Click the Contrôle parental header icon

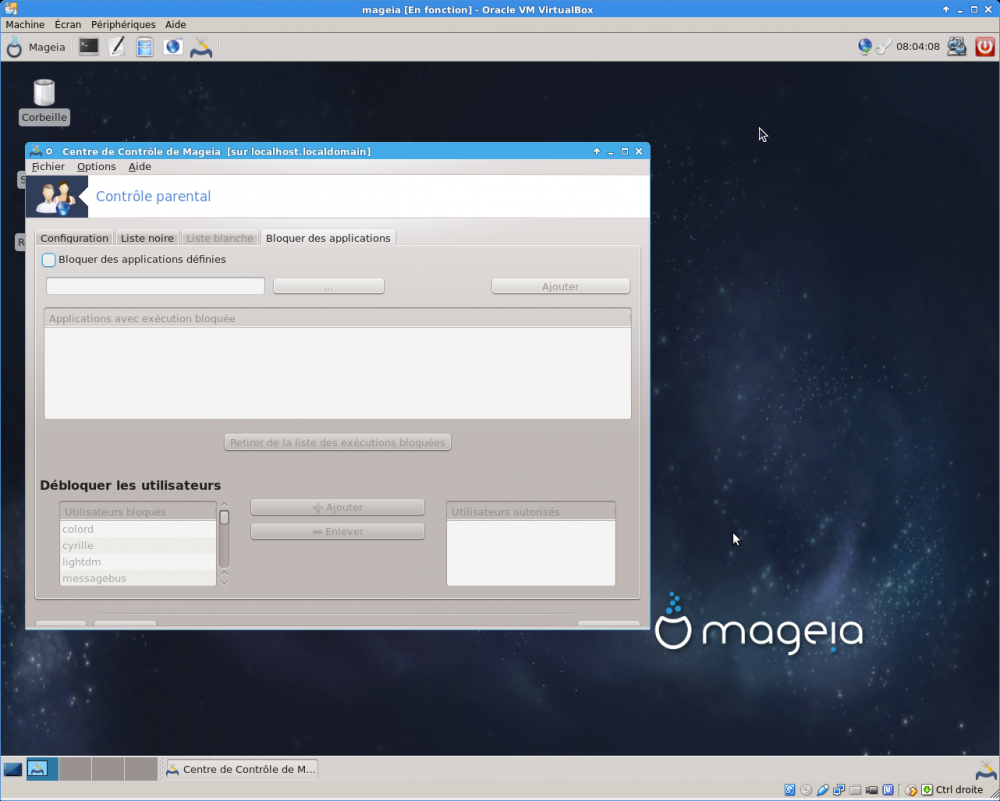57,196
